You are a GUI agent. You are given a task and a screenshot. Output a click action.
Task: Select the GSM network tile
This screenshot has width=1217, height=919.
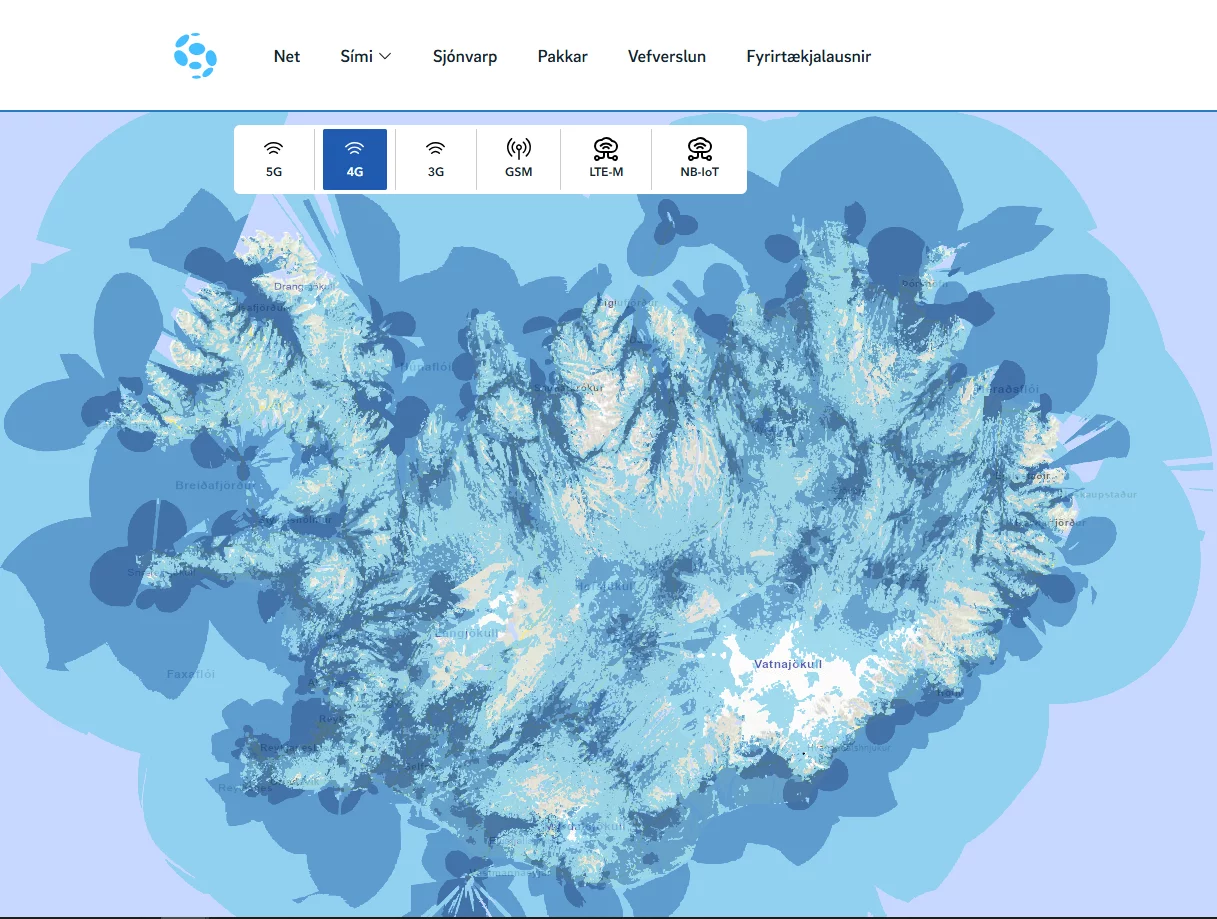(x=518, y=158)
